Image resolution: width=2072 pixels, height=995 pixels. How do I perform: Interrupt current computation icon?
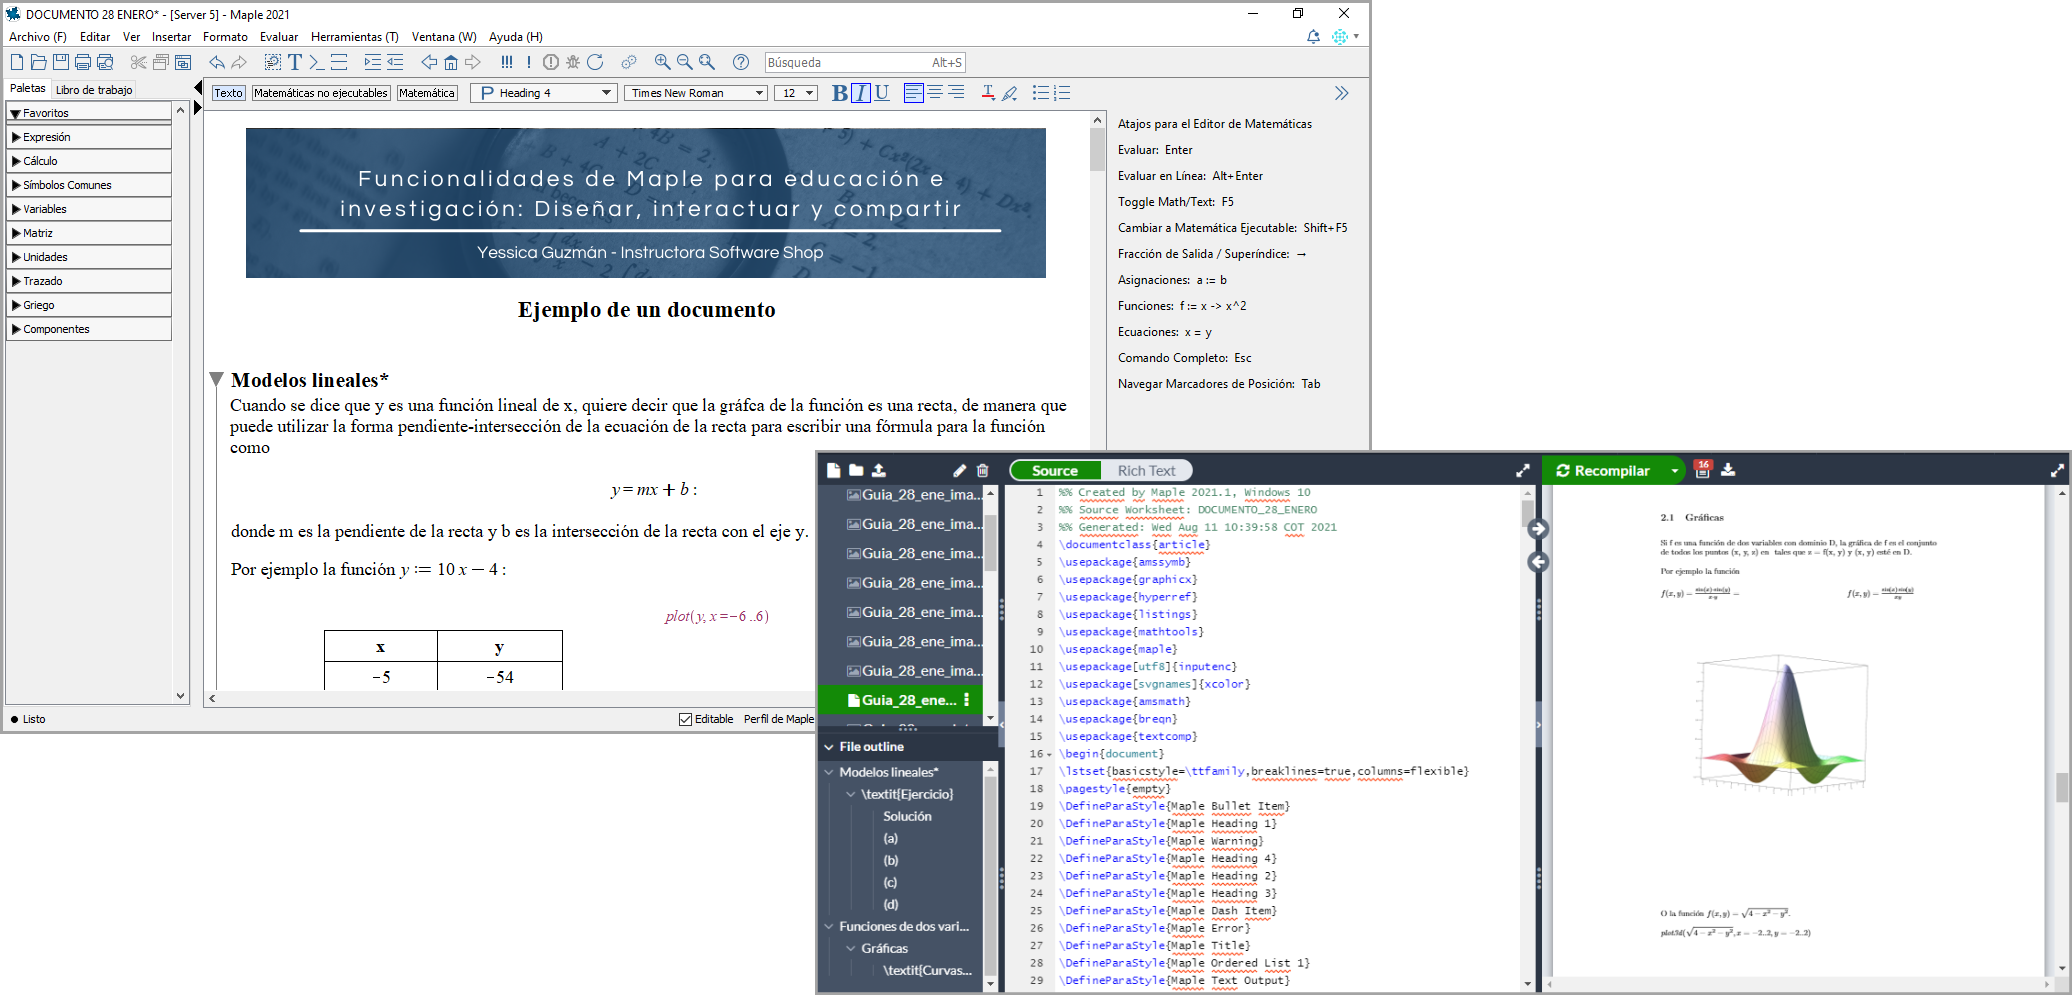coord(551,62)
